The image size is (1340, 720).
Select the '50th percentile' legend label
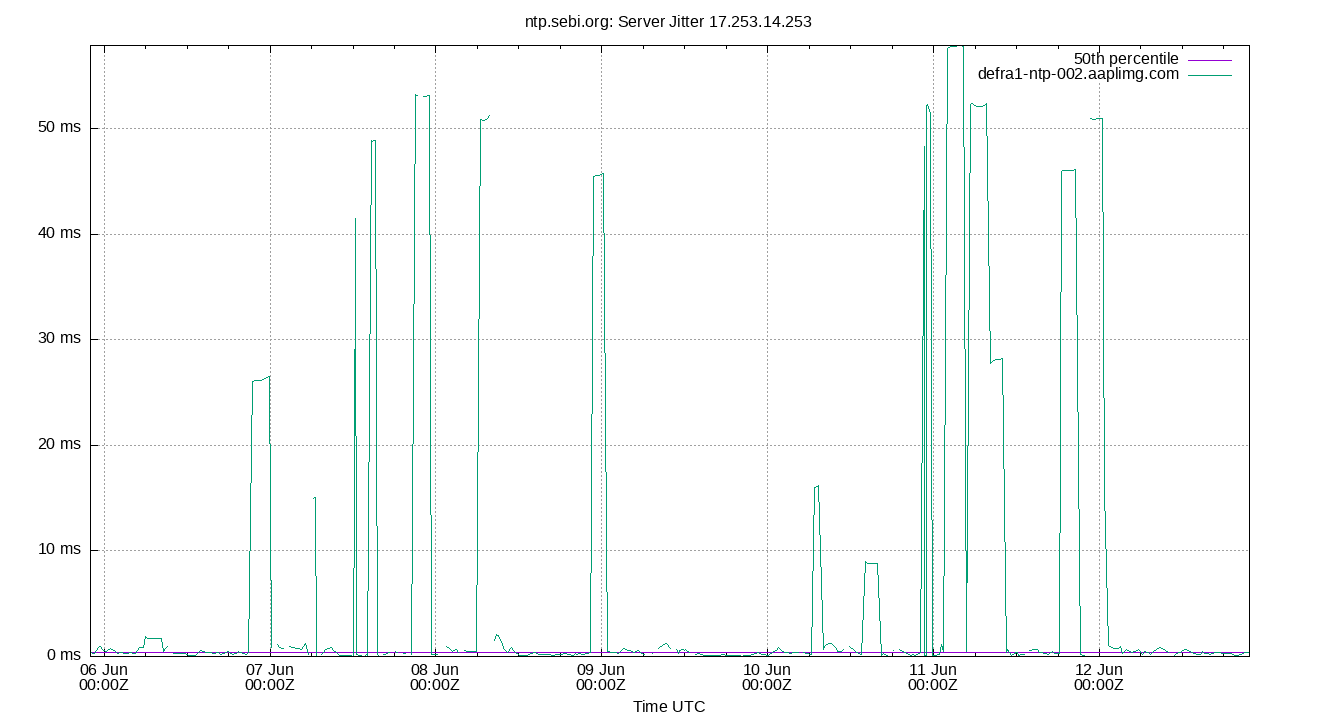point(1126,59)
